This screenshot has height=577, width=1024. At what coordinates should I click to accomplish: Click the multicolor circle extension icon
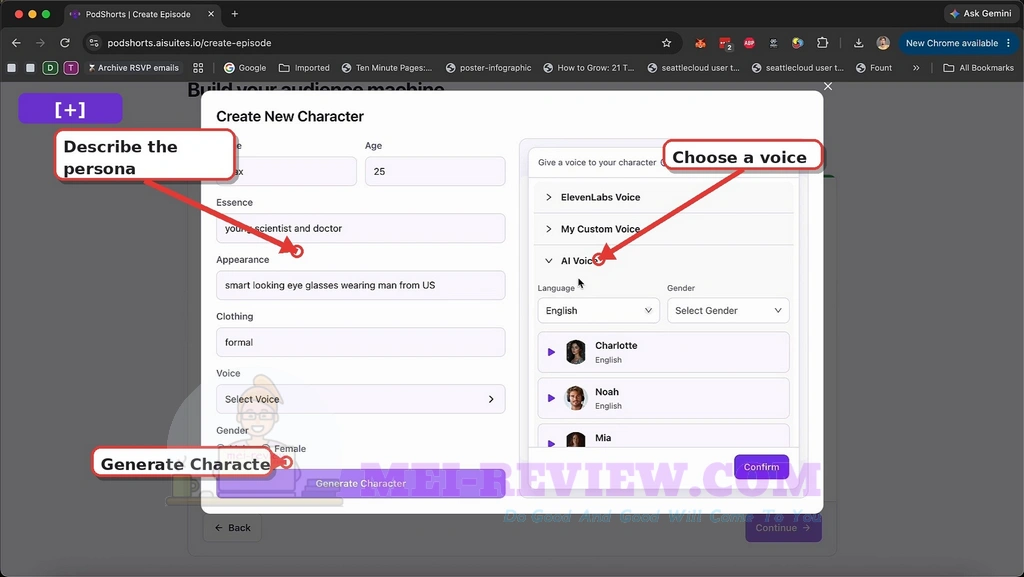click(x=797, y=43)
